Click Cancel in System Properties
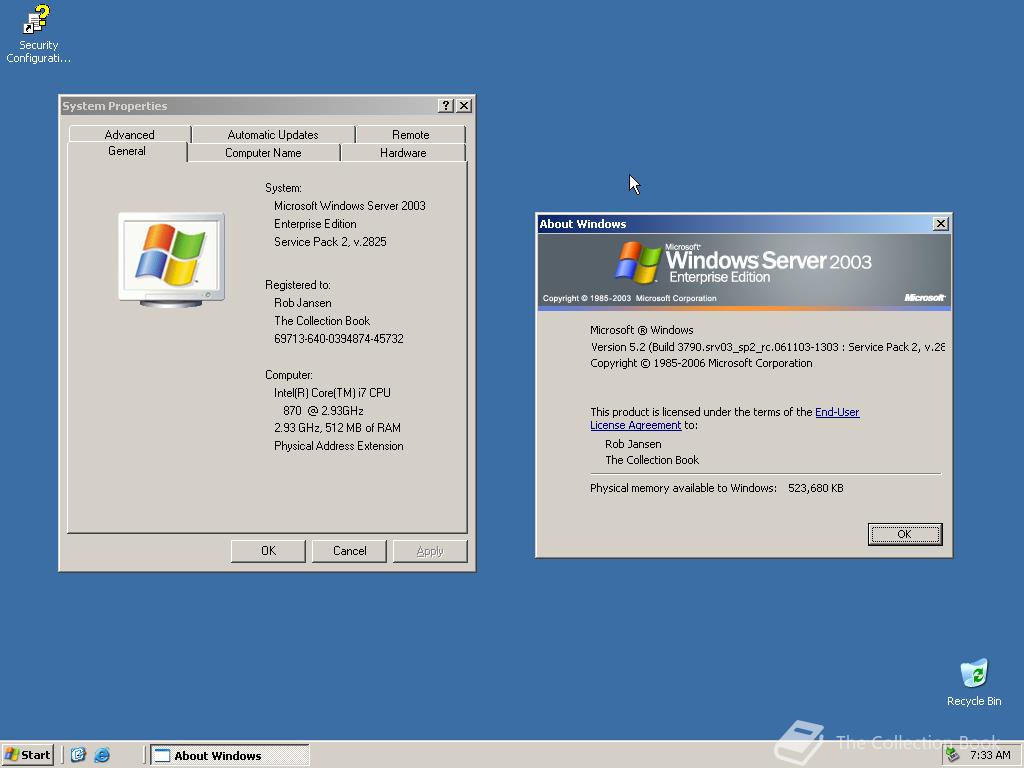Image resolution: width=1024 pixels, height=768 pixels. pyautogui.click(x=349, y=551)
